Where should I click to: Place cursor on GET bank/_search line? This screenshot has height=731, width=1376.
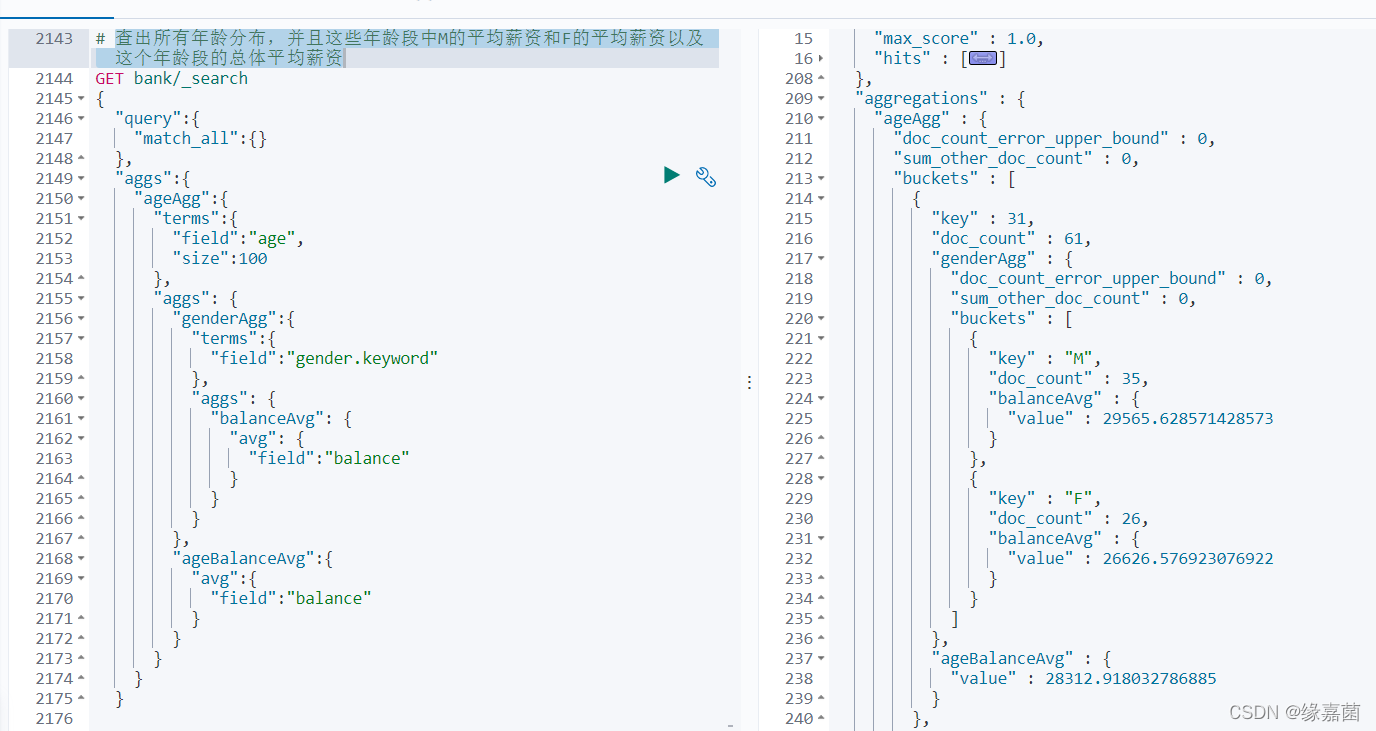click(x=172, y=79)
